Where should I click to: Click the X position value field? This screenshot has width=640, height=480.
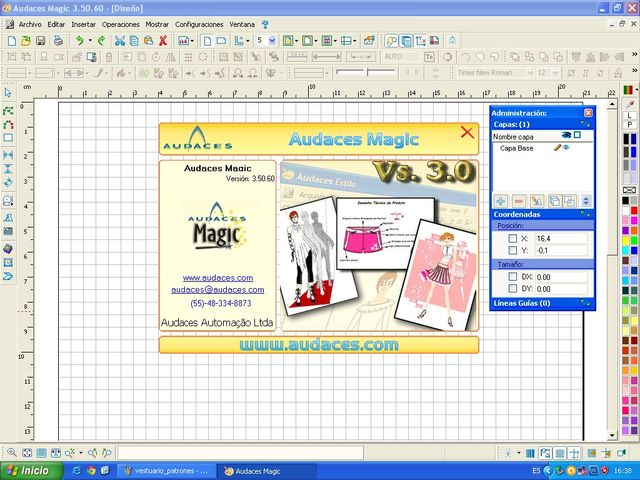coord(561,238)
